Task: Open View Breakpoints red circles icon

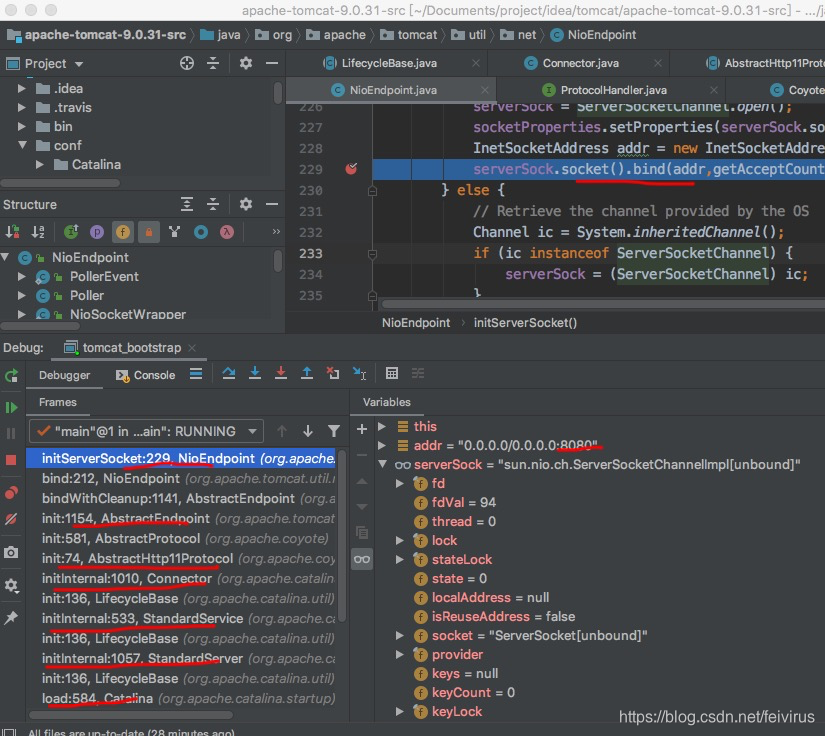Action: [11, 492]
